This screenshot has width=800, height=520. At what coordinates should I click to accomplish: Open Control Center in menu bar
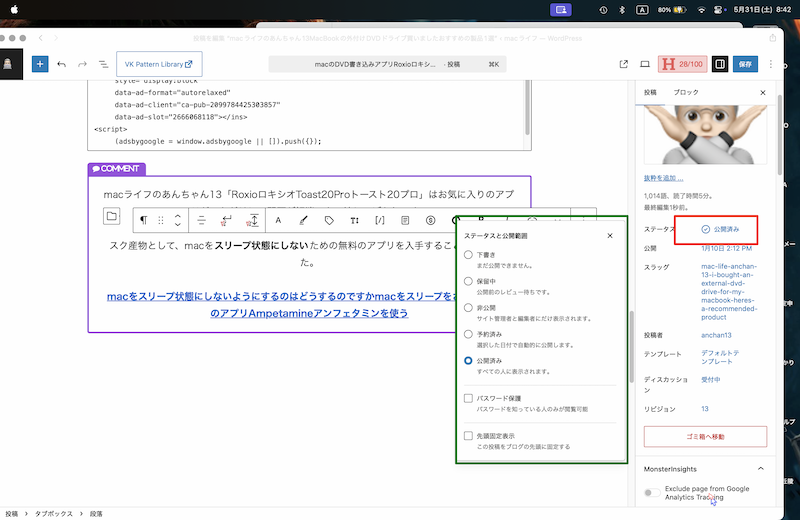719,9
